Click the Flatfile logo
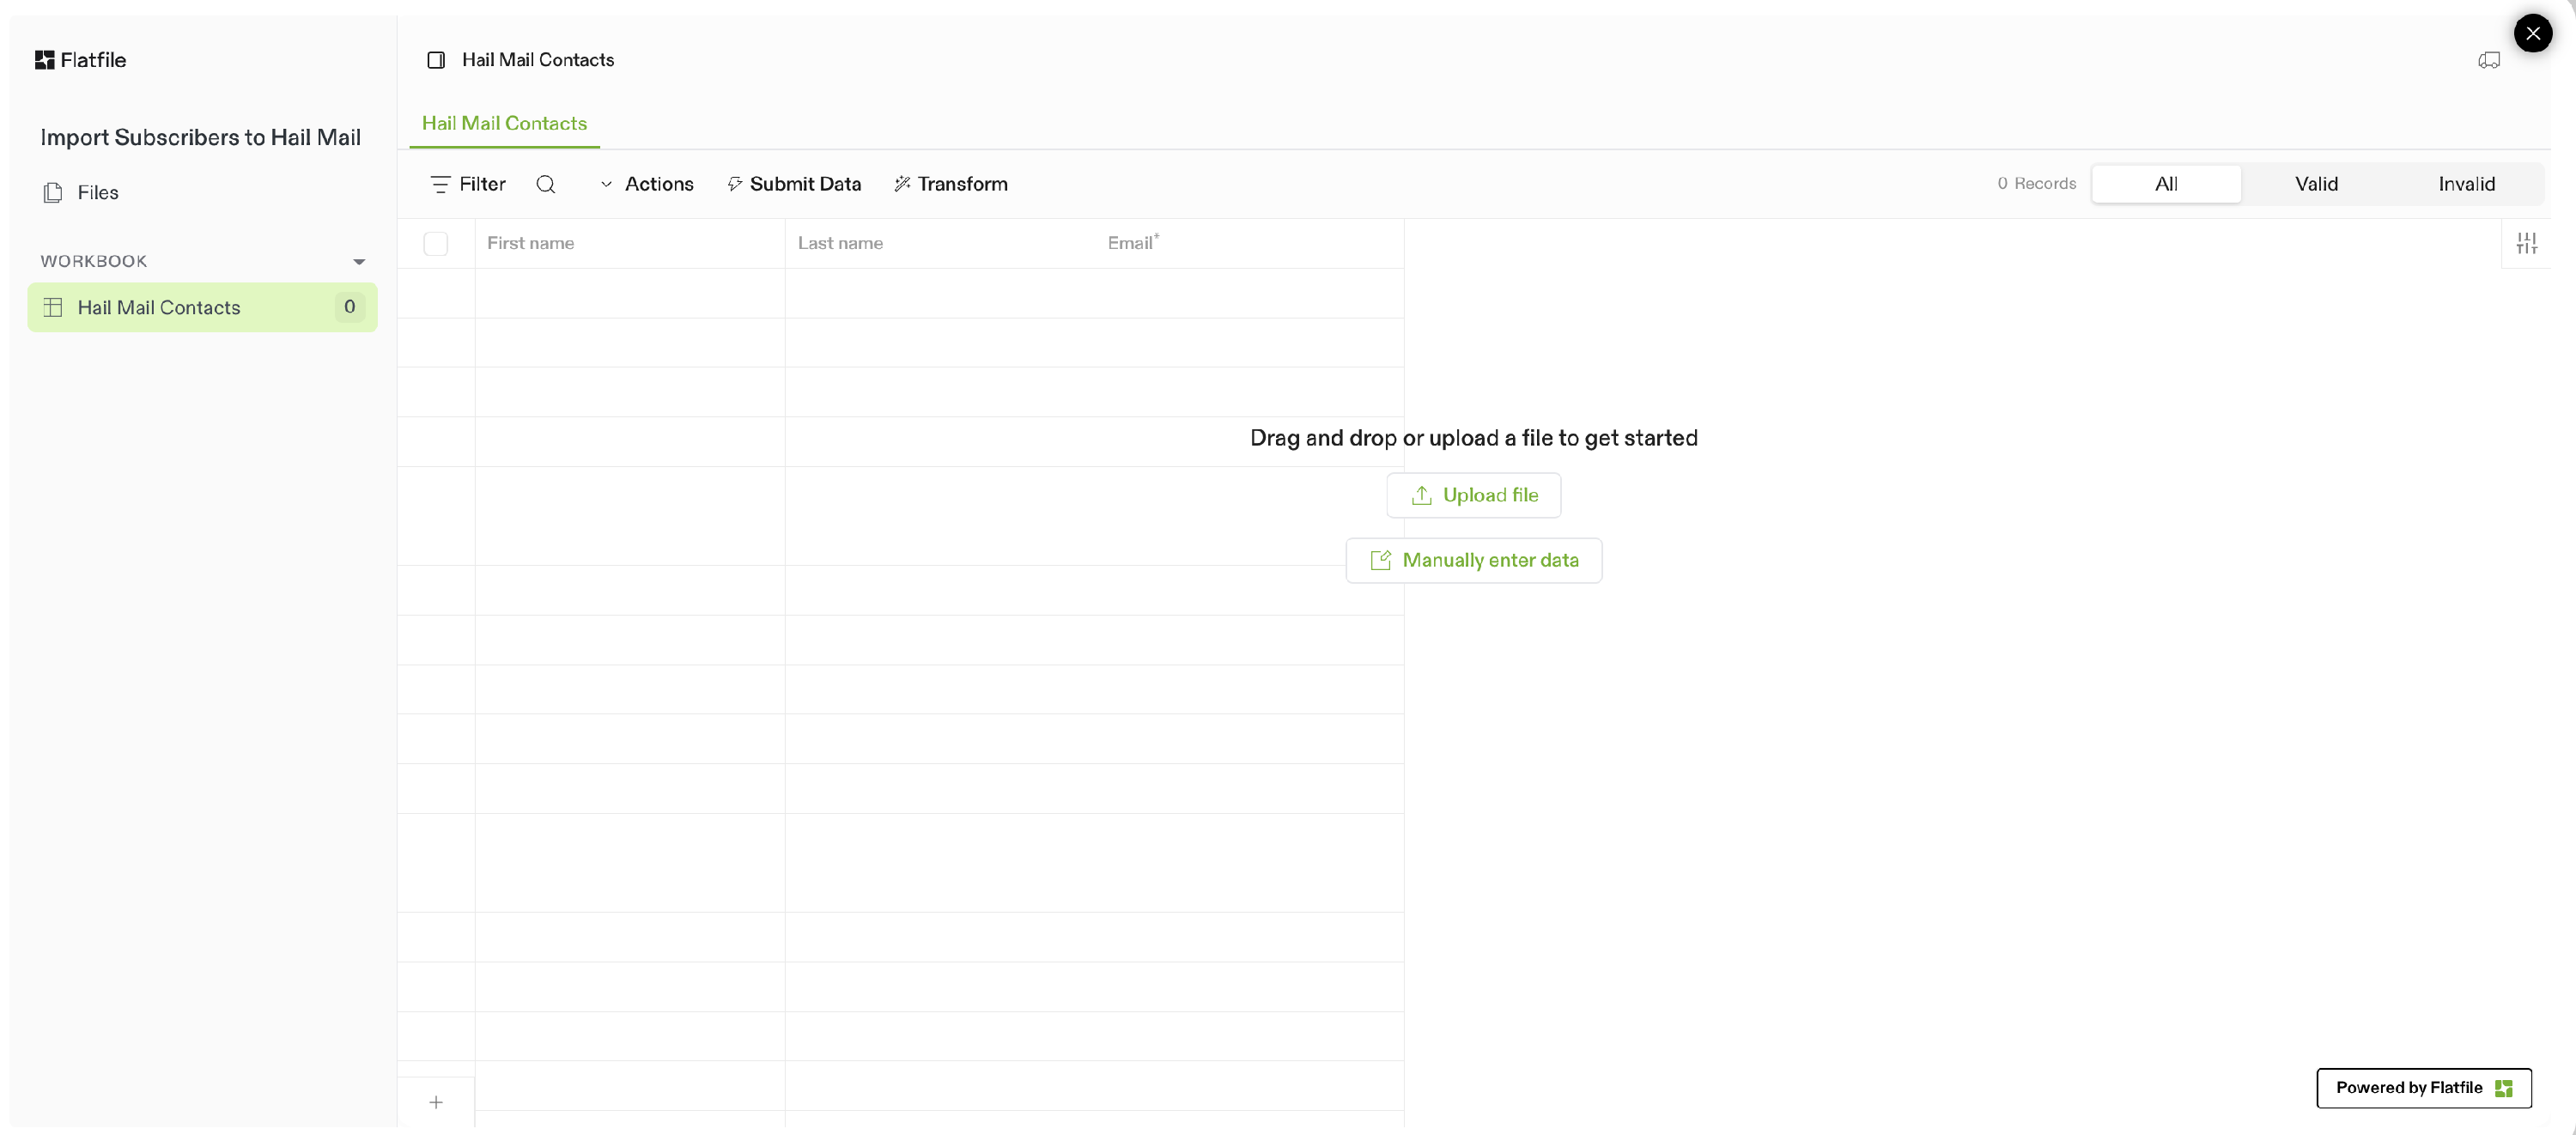 (x=81, y=60)
